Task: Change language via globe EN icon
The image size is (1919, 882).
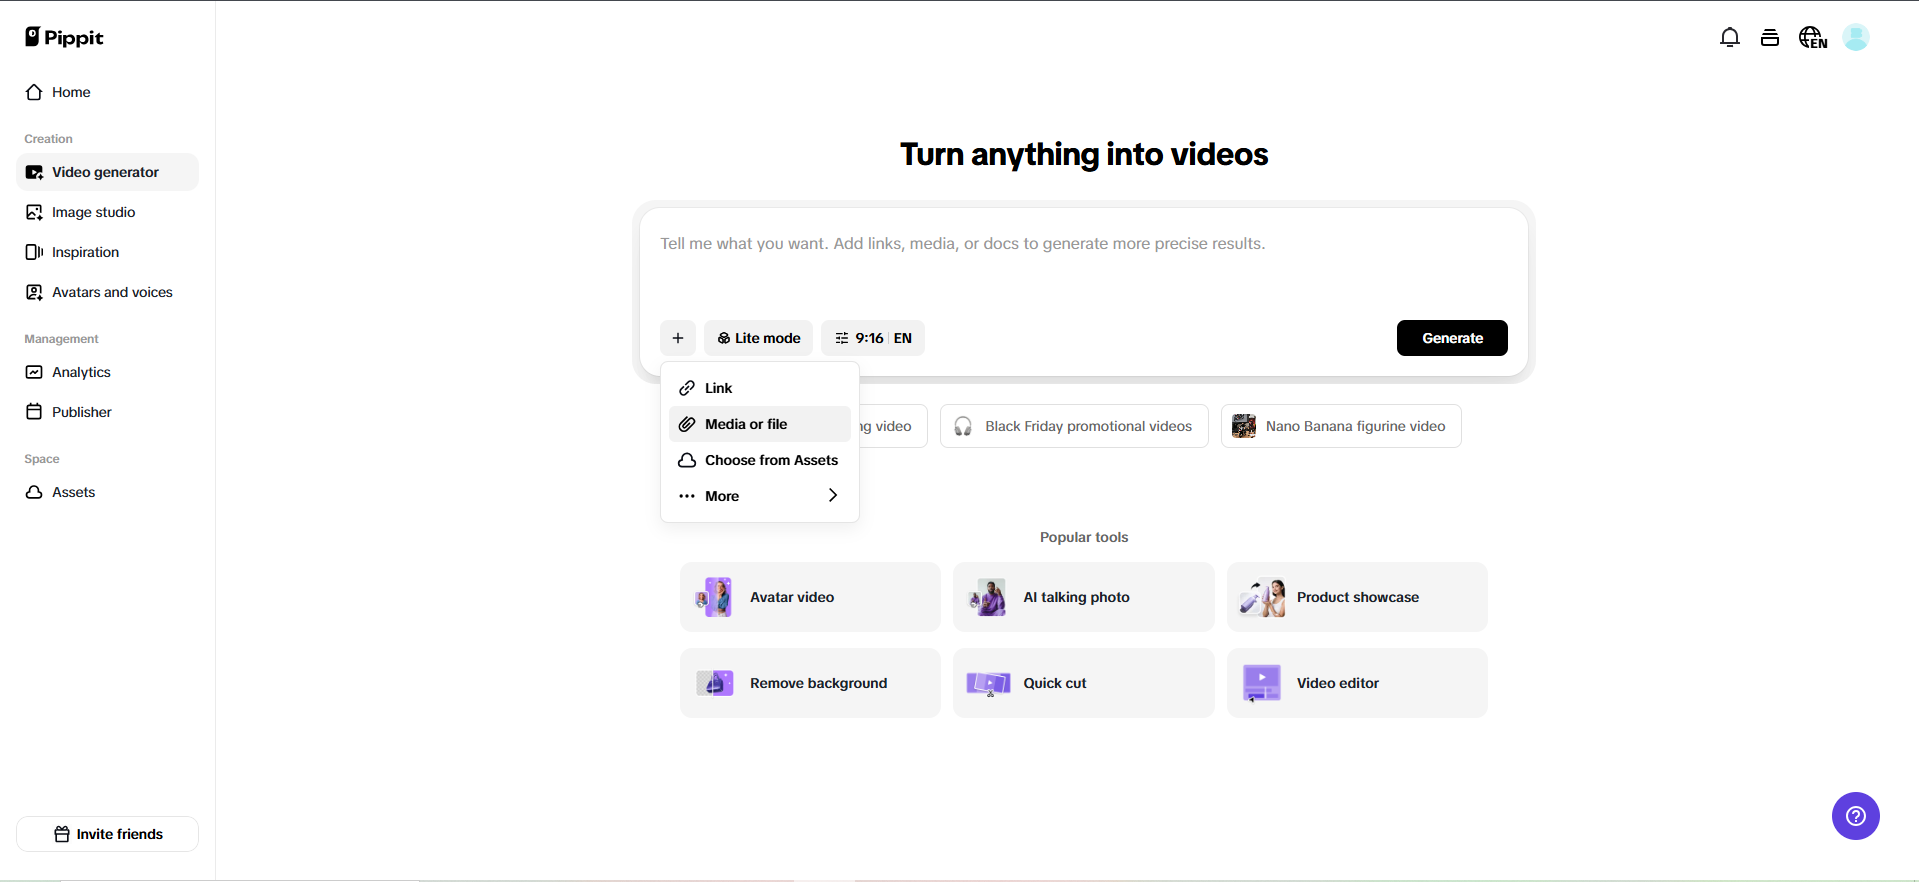Action: tap(1813, 38)
